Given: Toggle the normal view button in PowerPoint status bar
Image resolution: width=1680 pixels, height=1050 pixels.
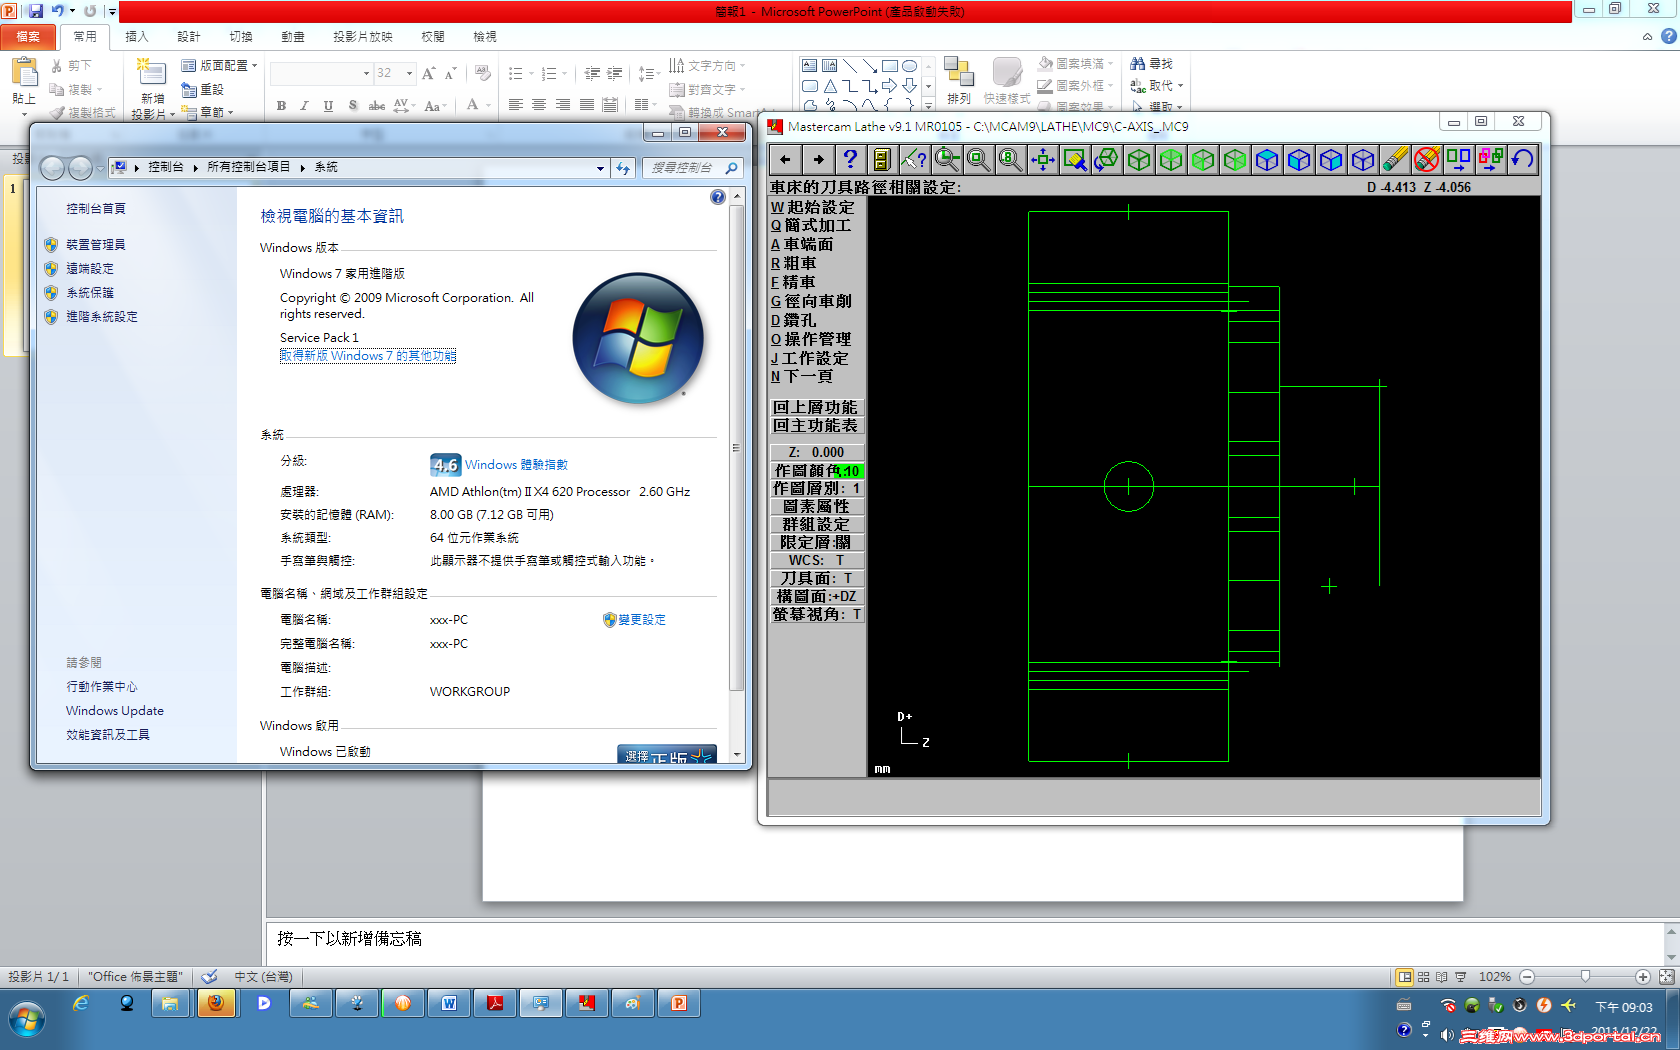Looking at the screenshot, I should pyautogui.click(x=1405, y=976).
